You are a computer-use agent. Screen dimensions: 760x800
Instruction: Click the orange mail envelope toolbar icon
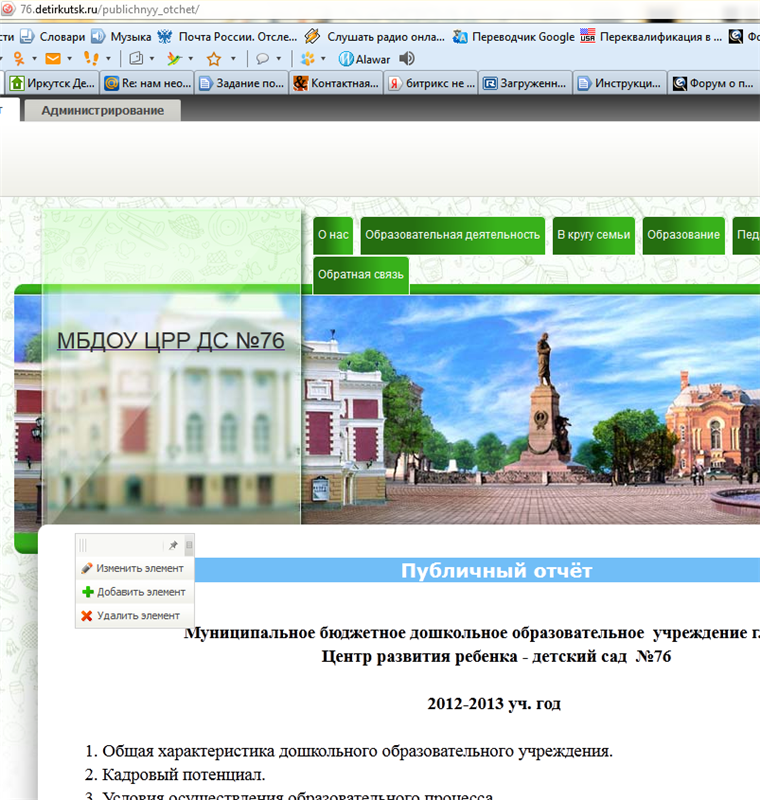pos(52,59)
